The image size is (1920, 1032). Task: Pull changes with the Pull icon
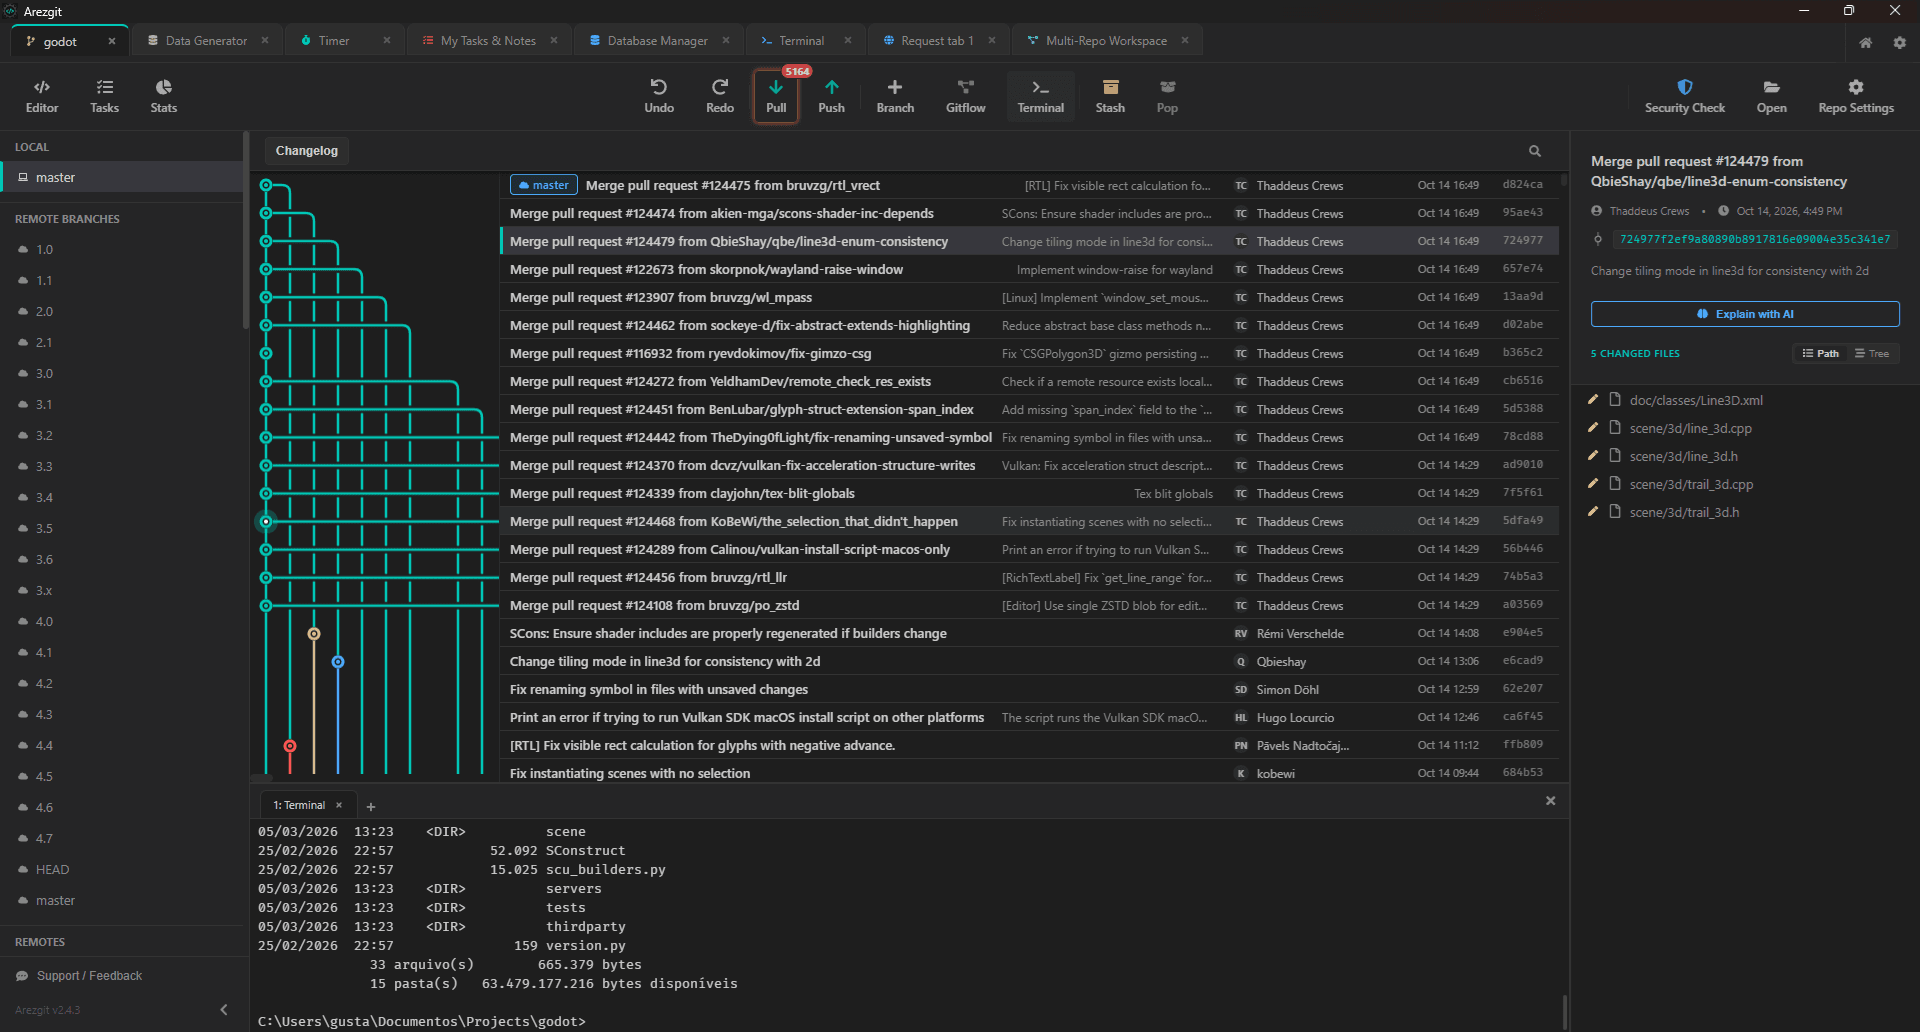[x=776, y=96]
